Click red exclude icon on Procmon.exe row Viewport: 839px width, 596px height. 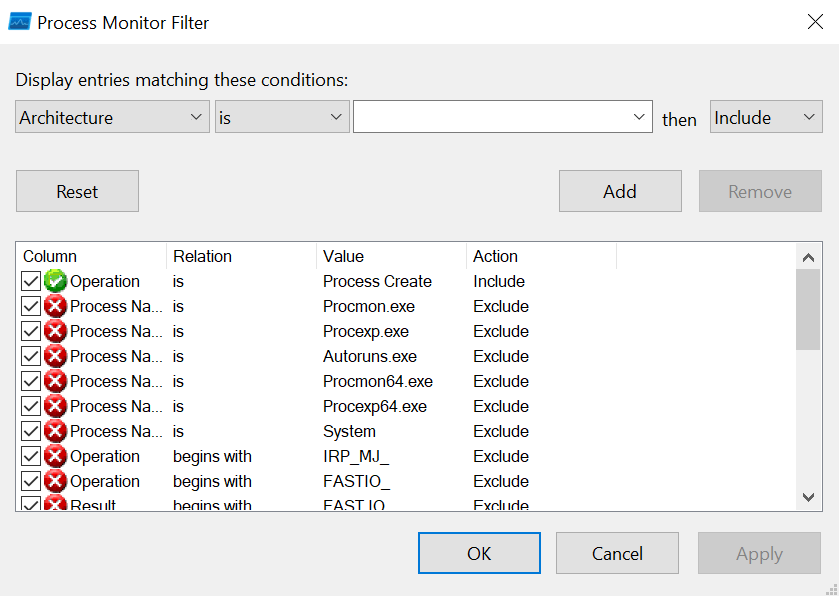point(55,307)
